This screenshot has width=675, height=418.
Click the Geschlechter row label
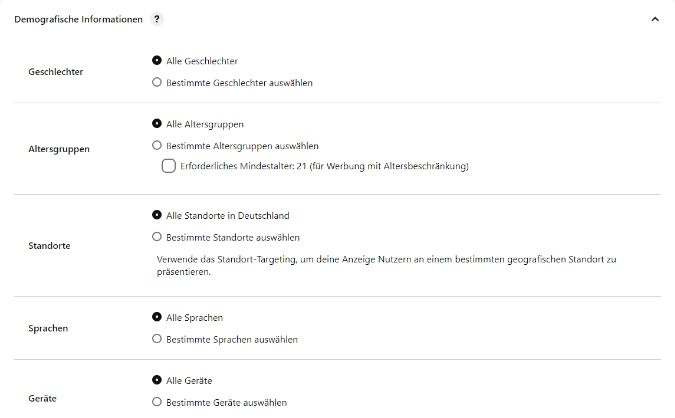pyautogui.click(x=58, y=72)
